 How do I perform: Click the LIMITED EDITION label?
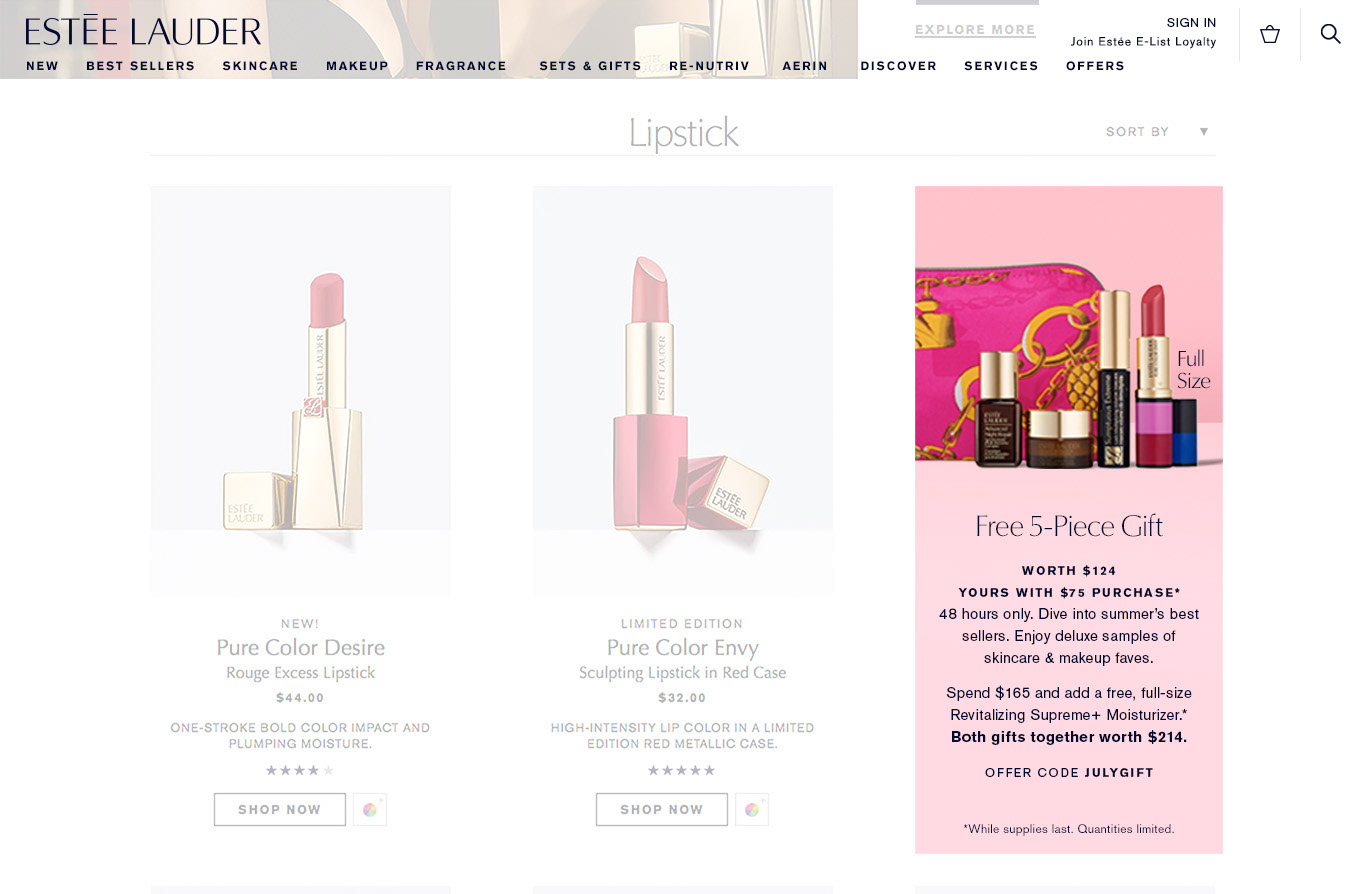(x=682, y=624)
